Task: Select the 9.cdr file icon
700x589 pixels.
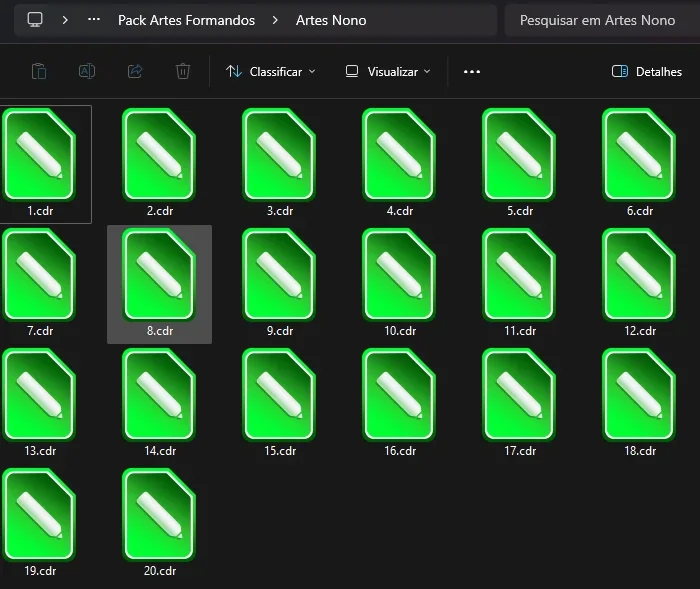Action: (279, 274)
